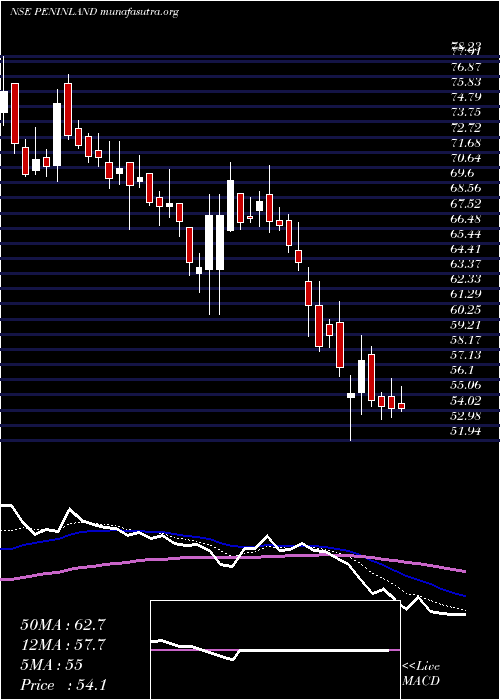Click the 54.02 price axis label
The height and width of the screenshot is (700, 500).
pos(466,401)
